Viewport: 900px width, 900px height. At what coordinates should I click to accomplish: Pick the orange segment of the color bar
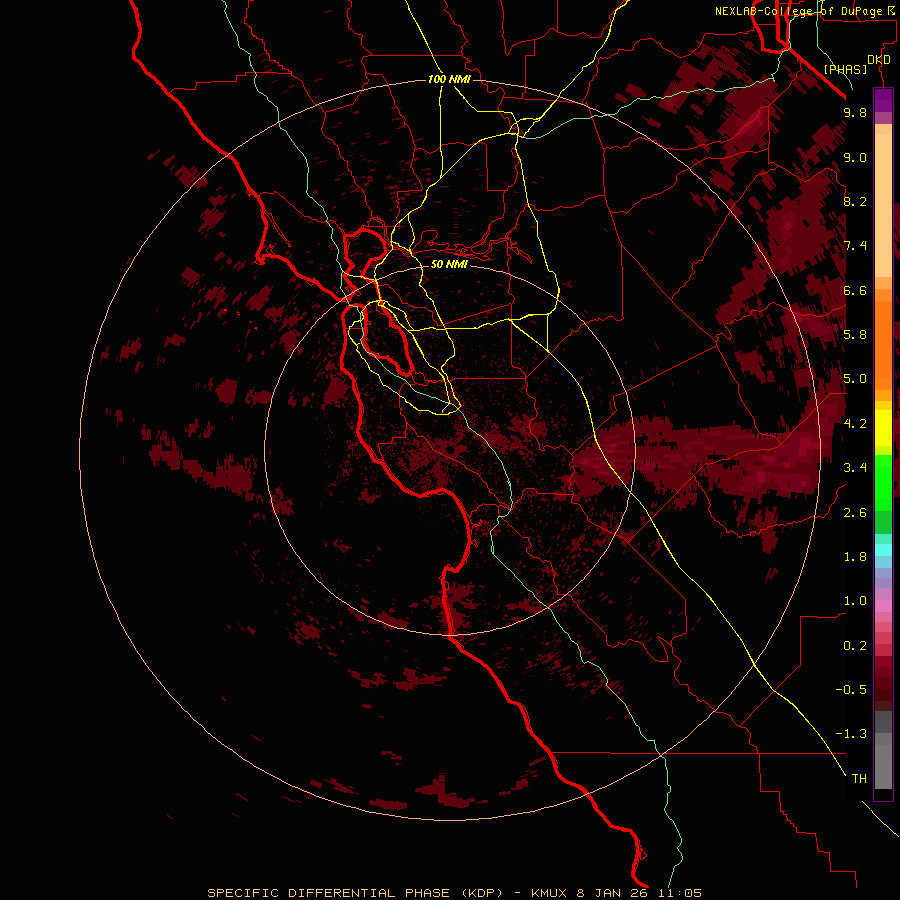coord(883,345)
